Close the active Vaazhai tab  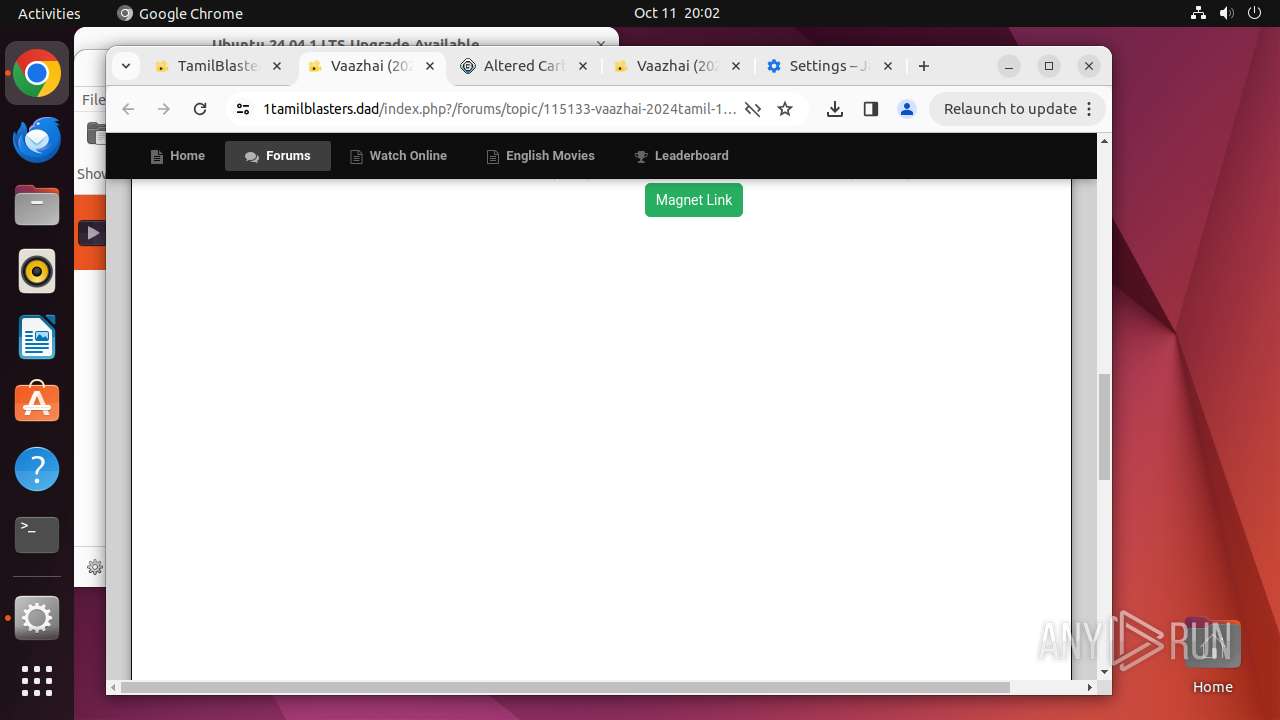tap(430, 66)
